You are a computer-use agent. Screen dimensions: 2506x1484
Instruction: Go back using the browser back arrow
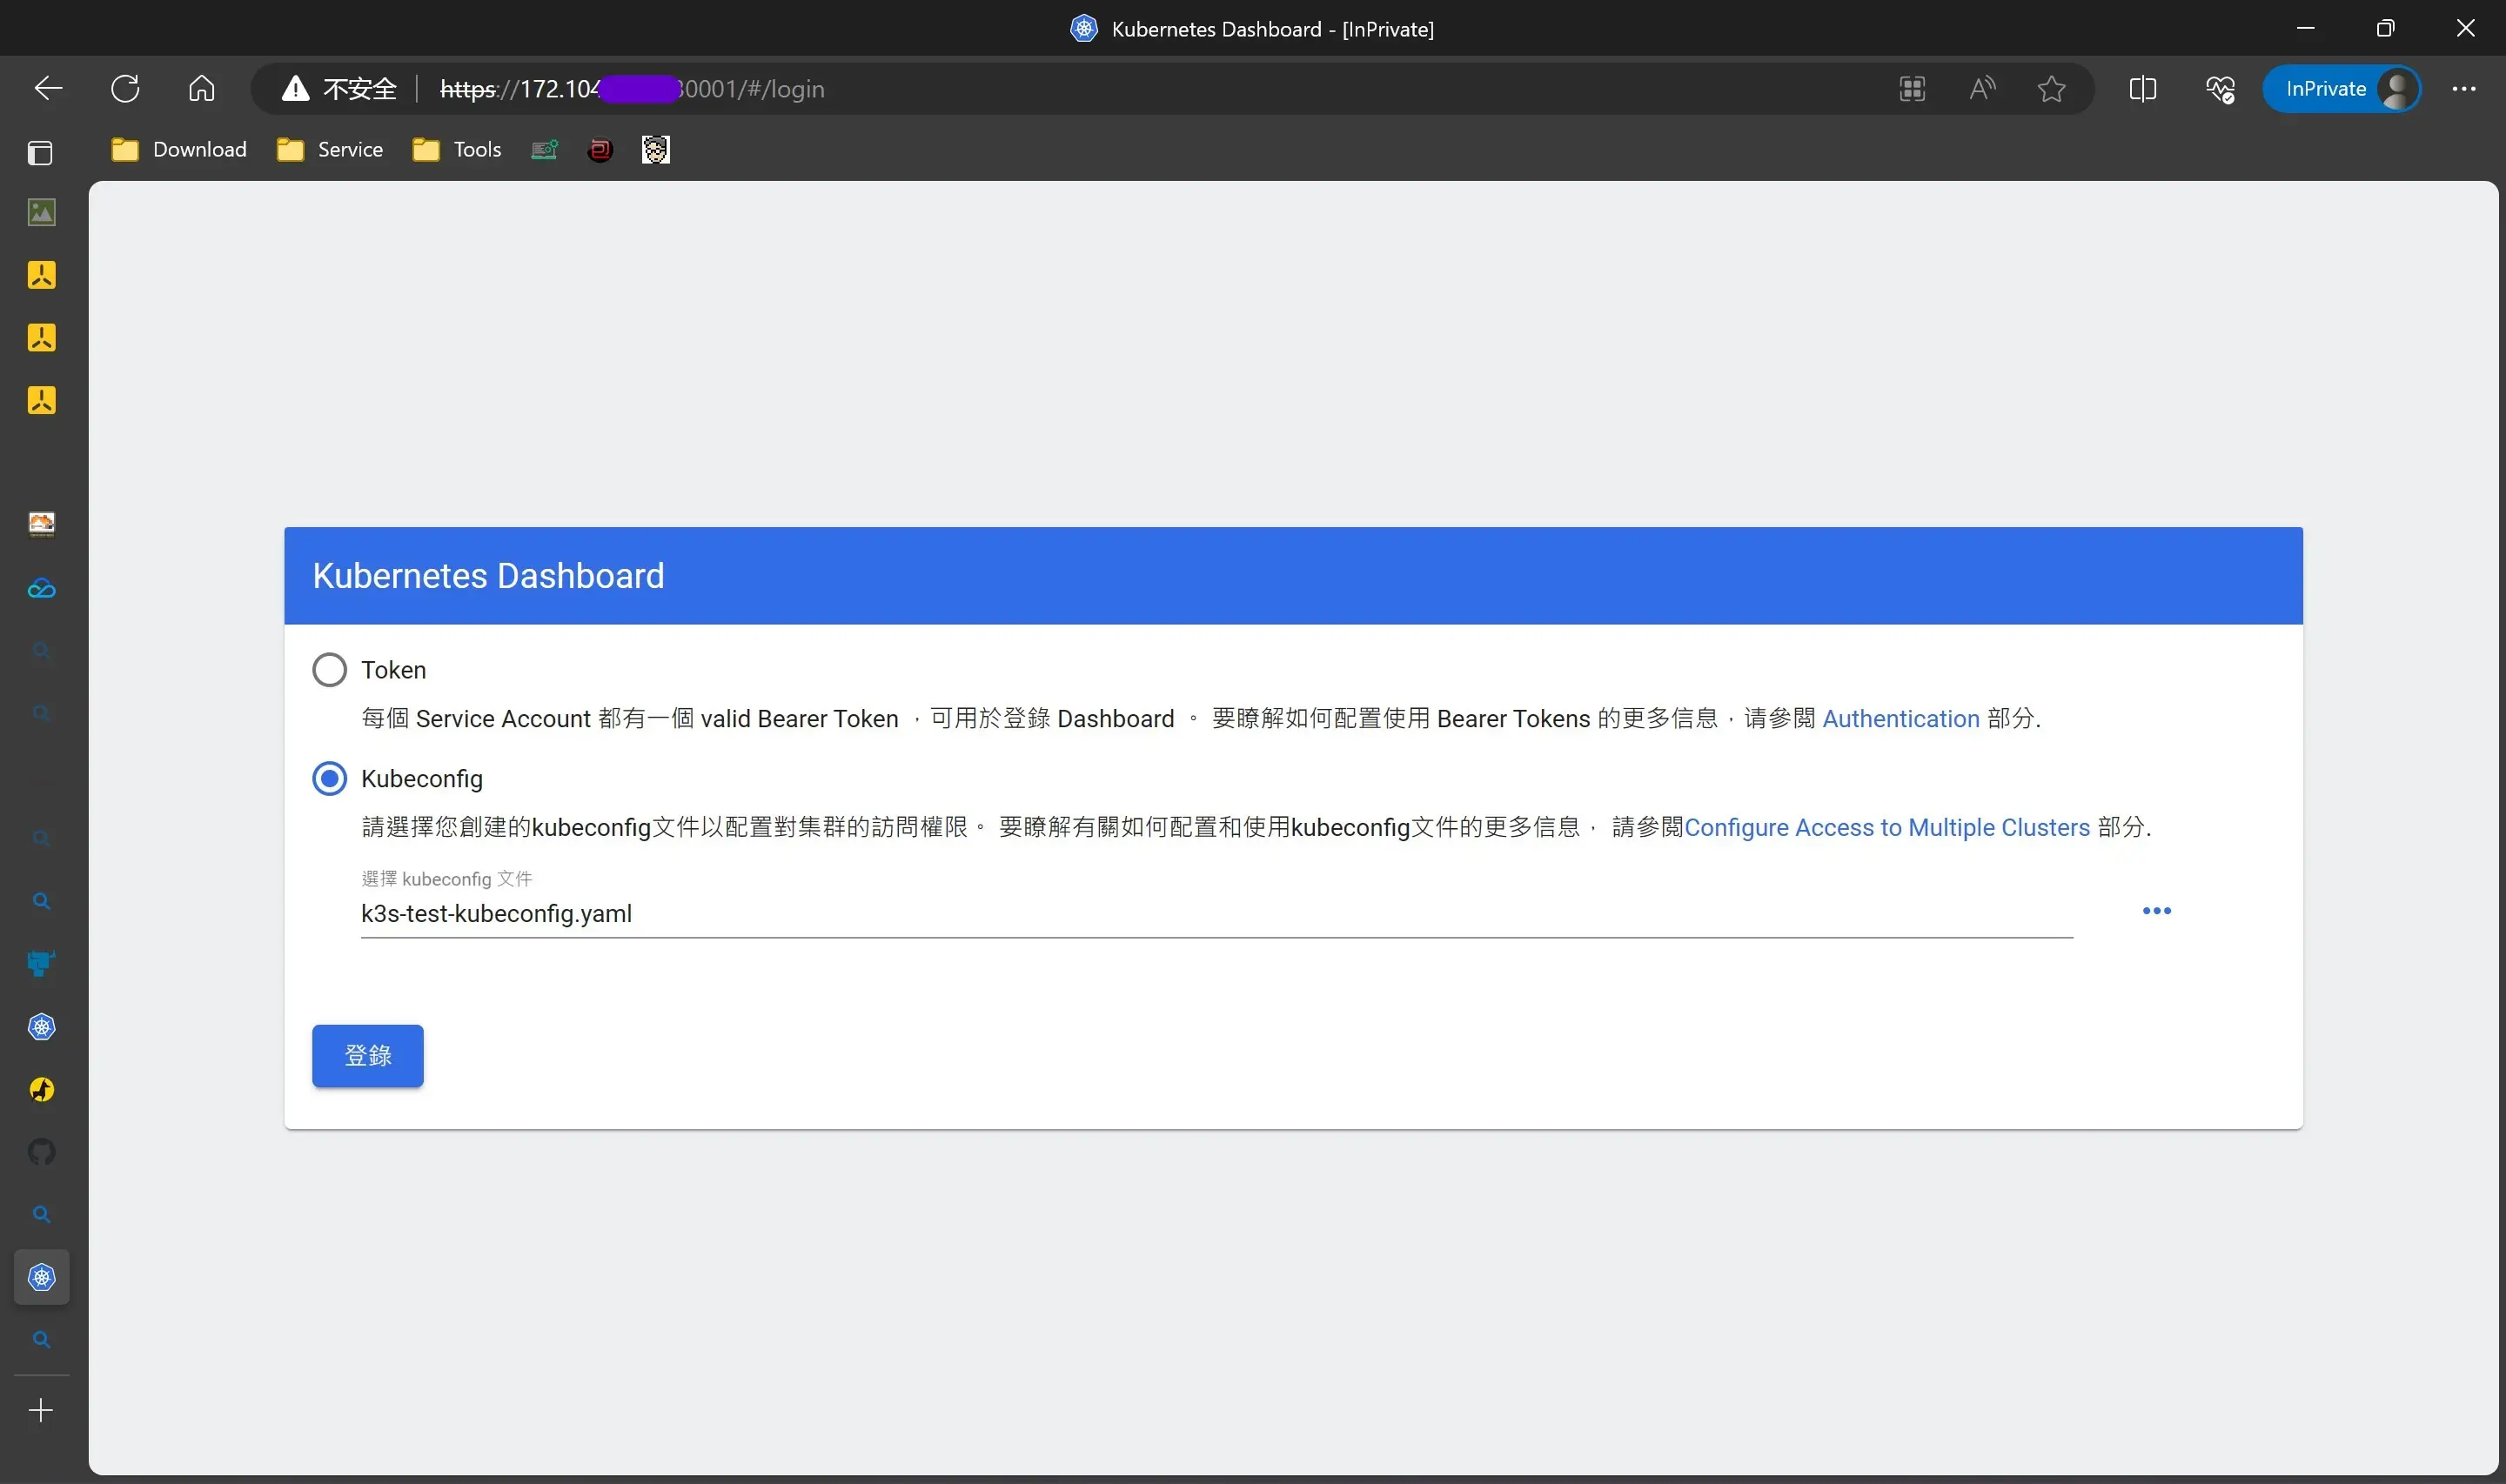[48, 89]
